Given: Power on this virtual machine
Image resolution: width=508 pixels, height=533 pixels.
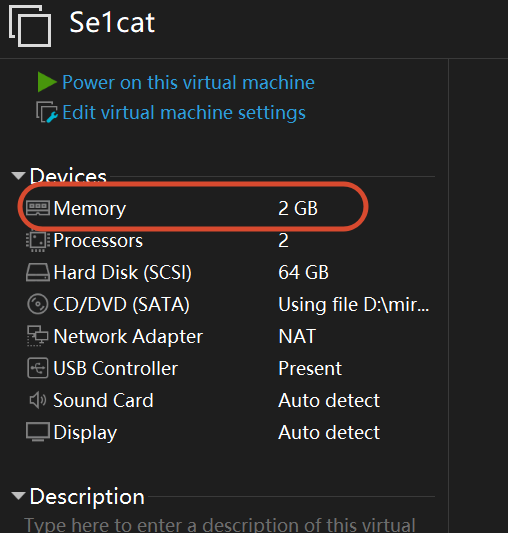Looking at the screenshot, I should [x=188, y=82].
